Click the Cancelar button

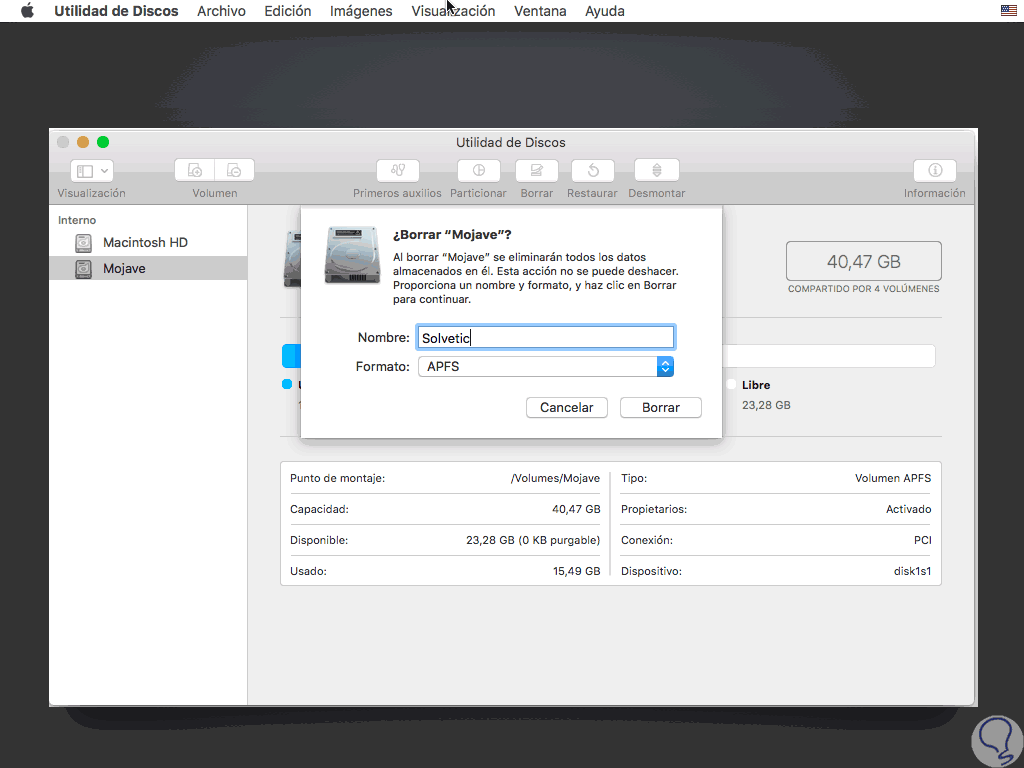click(566, 408)
